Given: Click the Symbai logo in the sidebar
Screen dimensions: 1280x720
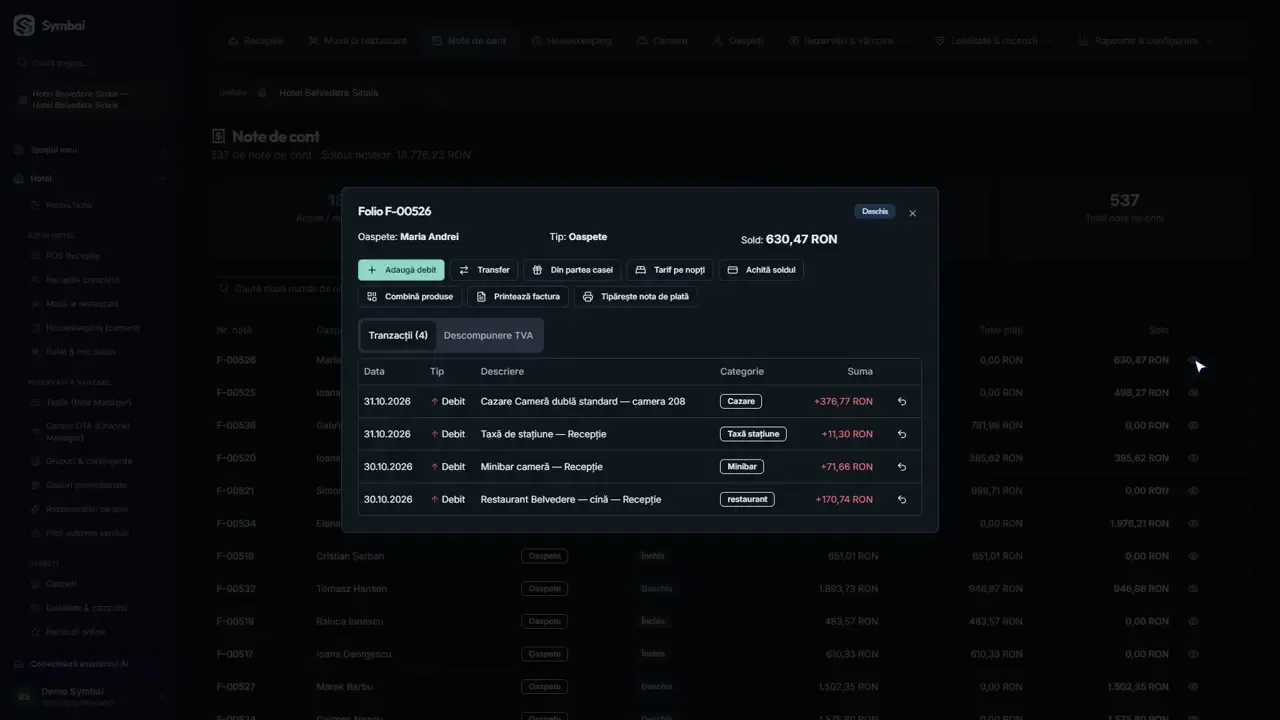Looking at the screenshot, I should coord(49,26).
